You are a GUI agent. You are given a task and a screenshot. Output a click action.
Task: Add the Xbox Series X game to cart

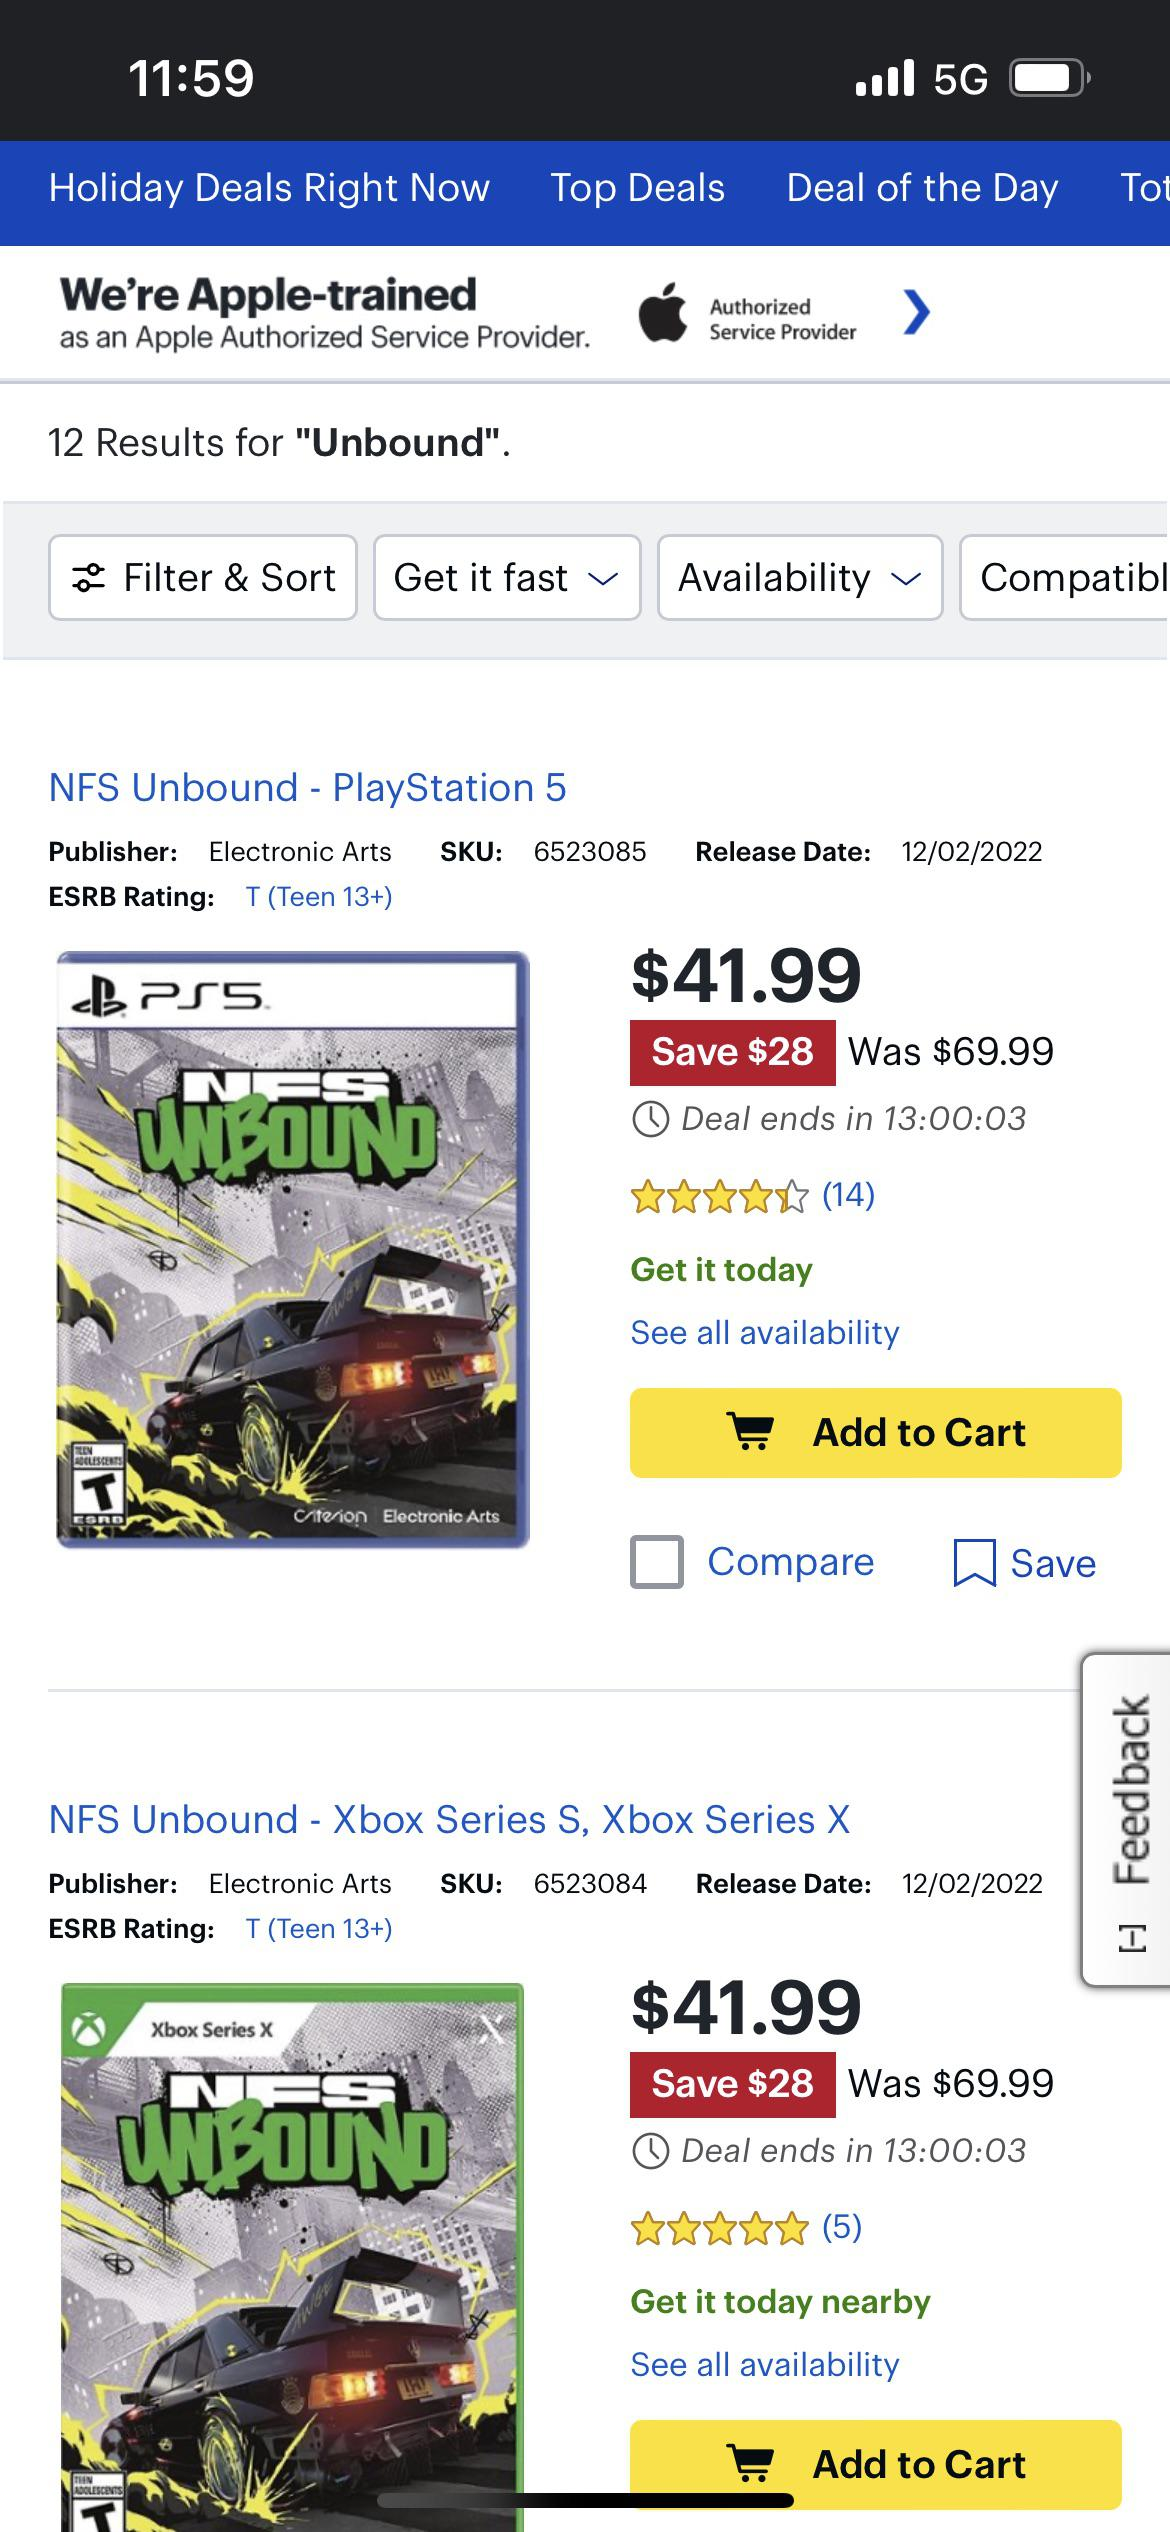click(x=875, y=2464)
